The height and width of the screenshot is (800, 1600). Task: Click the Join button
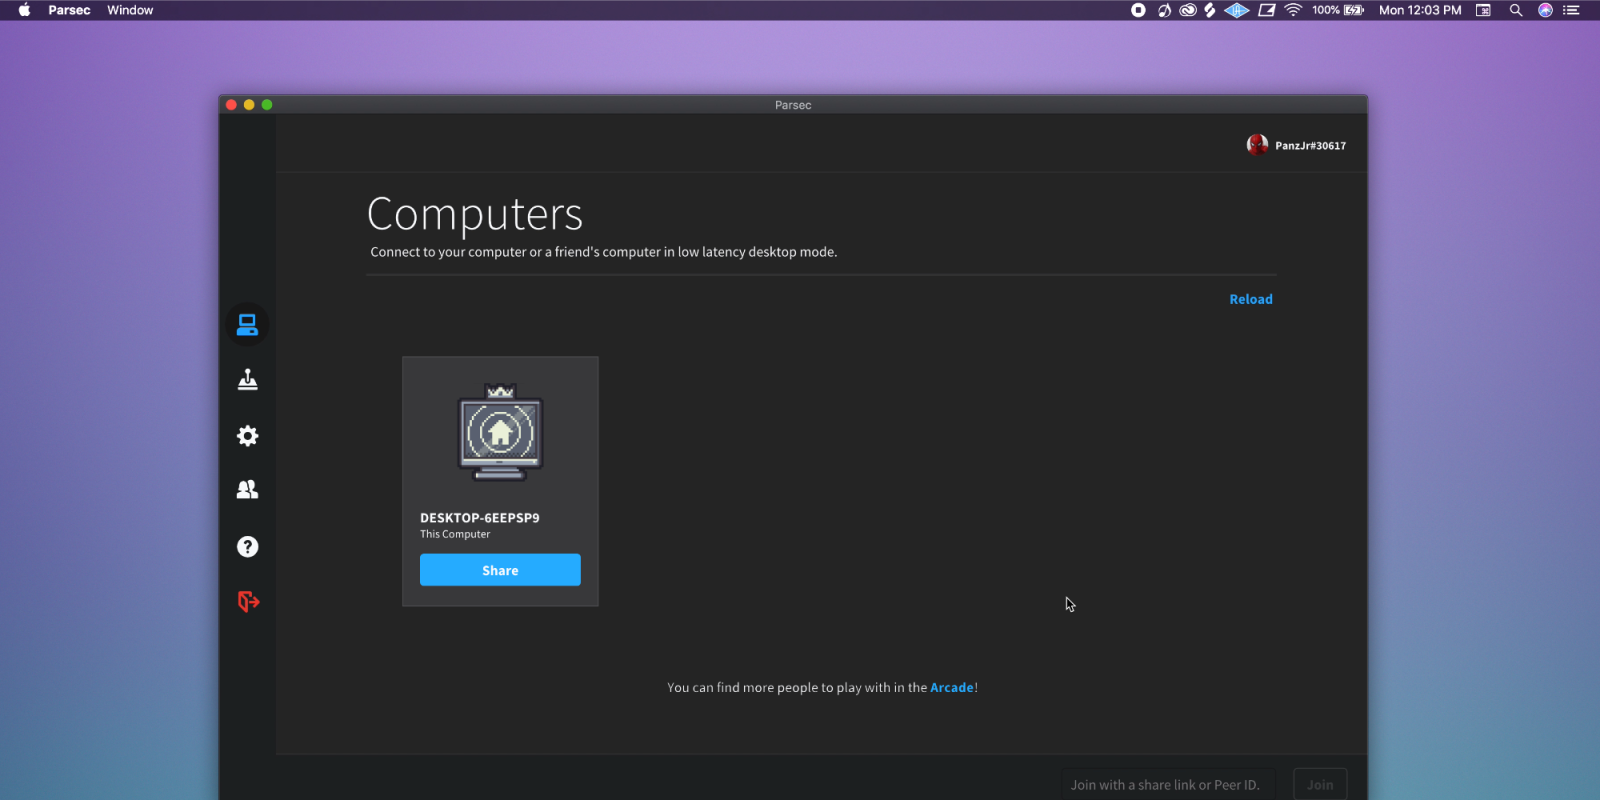pos(1319,785)
